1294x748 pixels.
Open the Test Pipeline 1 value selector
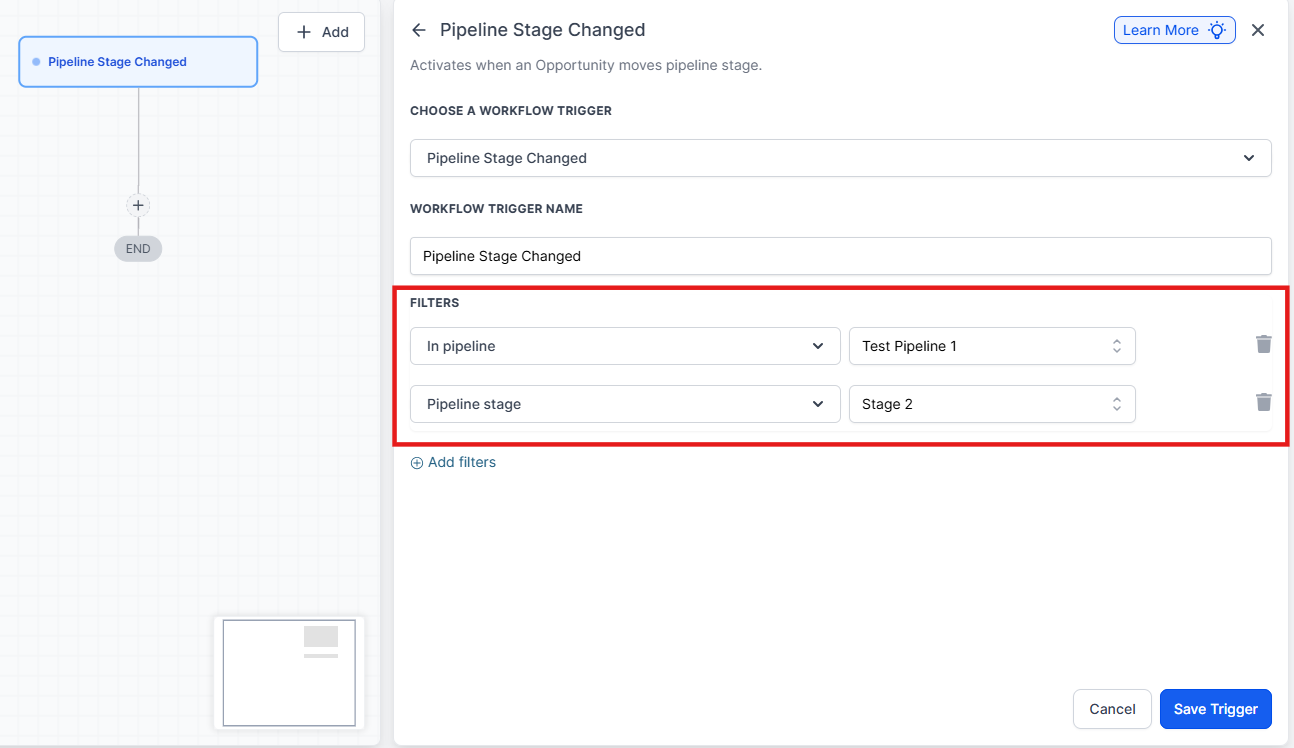pyautogui.click(x=991, y=346)
